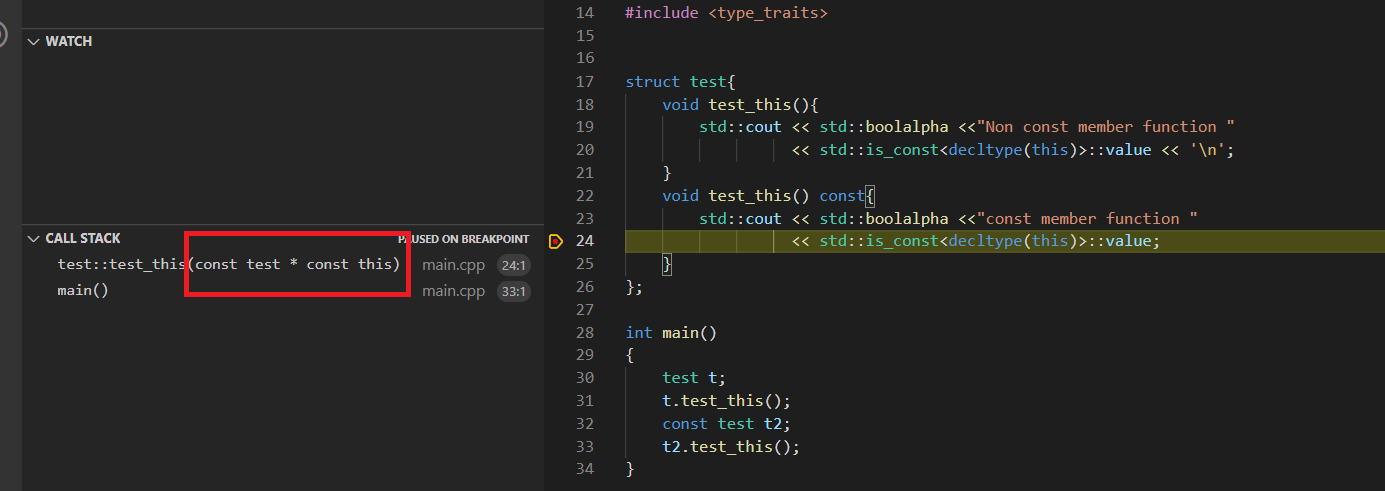Click the 'test t;' statement
Screen dimensions: 1385x491
coord(694,378)
